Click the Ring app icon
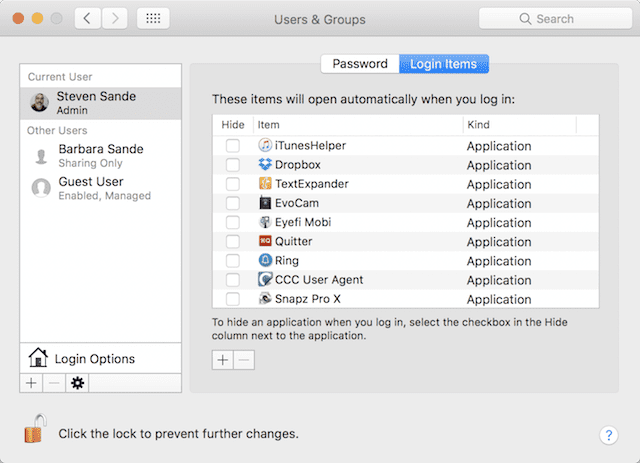Viewport: 640px width, 463px height. click(x=265, y=261)
